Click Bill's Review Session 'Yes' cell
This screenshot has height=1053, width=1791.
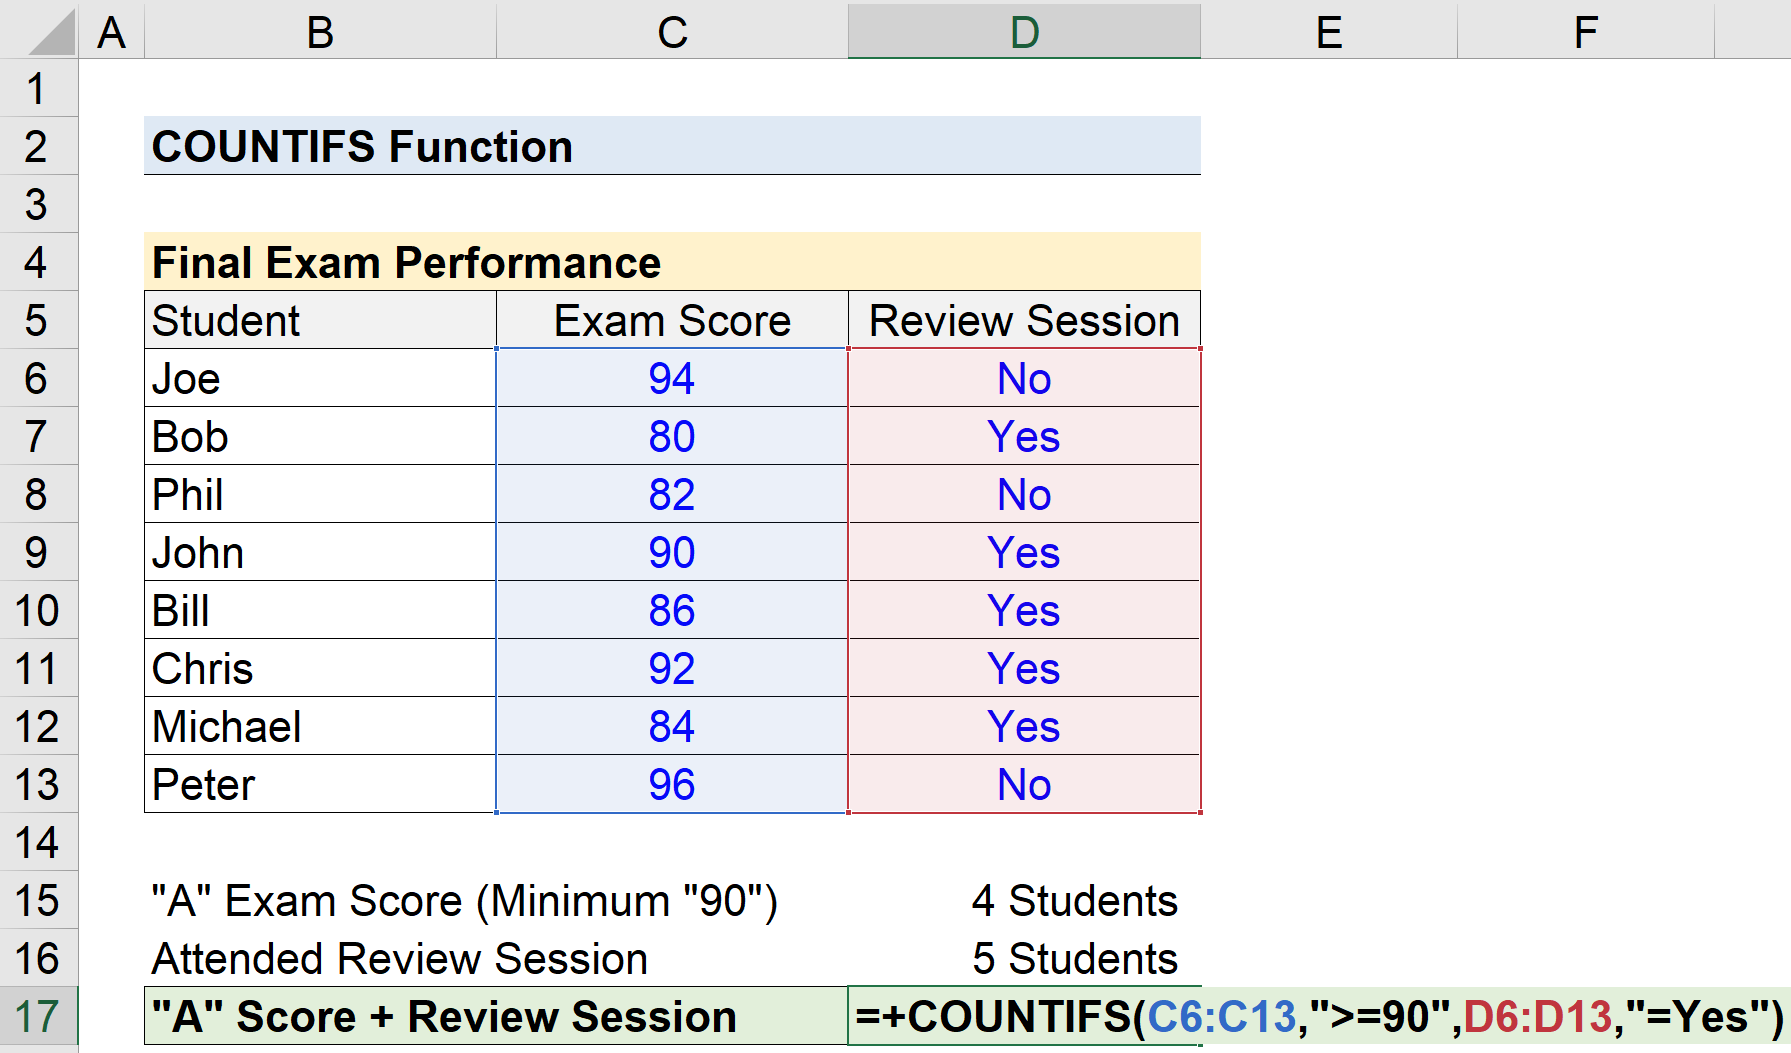pos(1024,610)
